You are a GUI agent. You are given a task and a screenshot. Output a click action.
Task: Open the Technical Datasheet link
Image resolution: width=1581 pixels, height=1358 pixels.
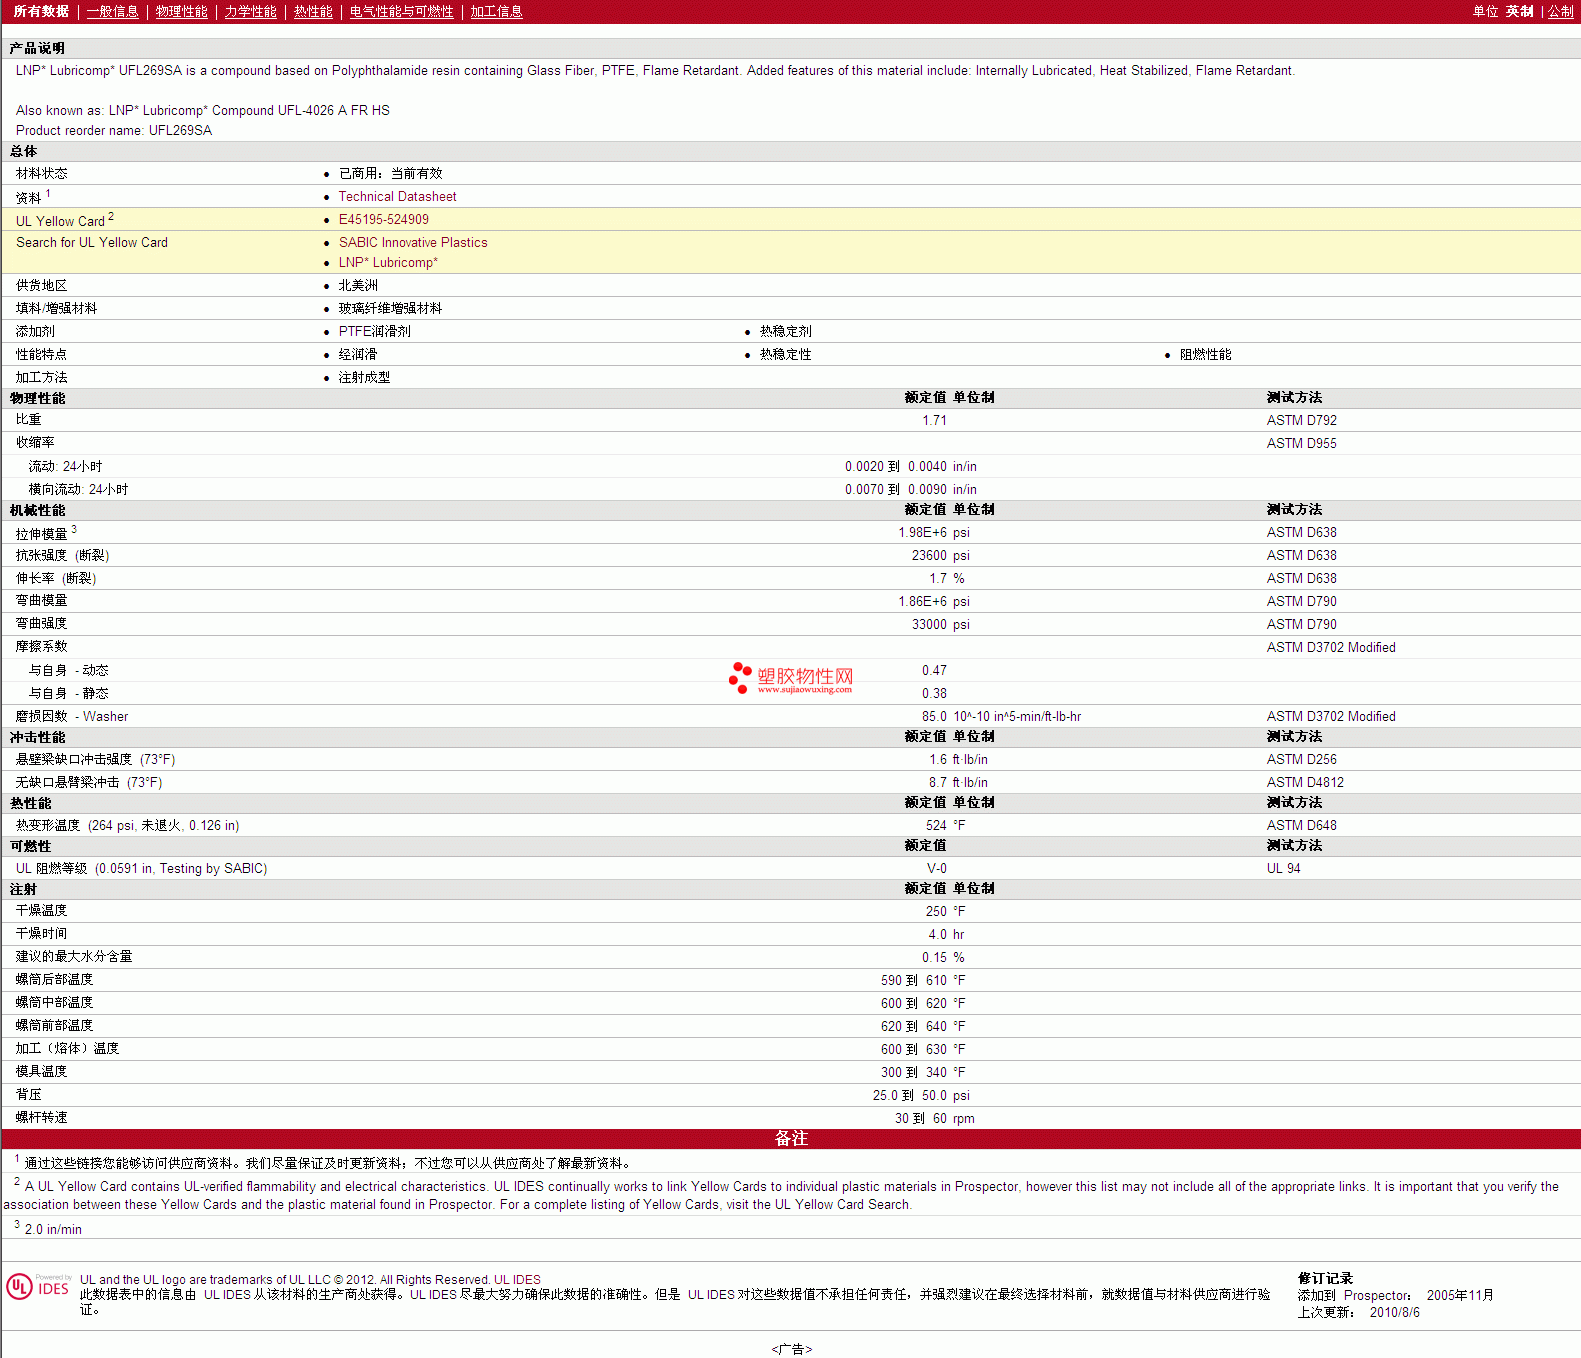pyautogui.click(x=397, y=197)
